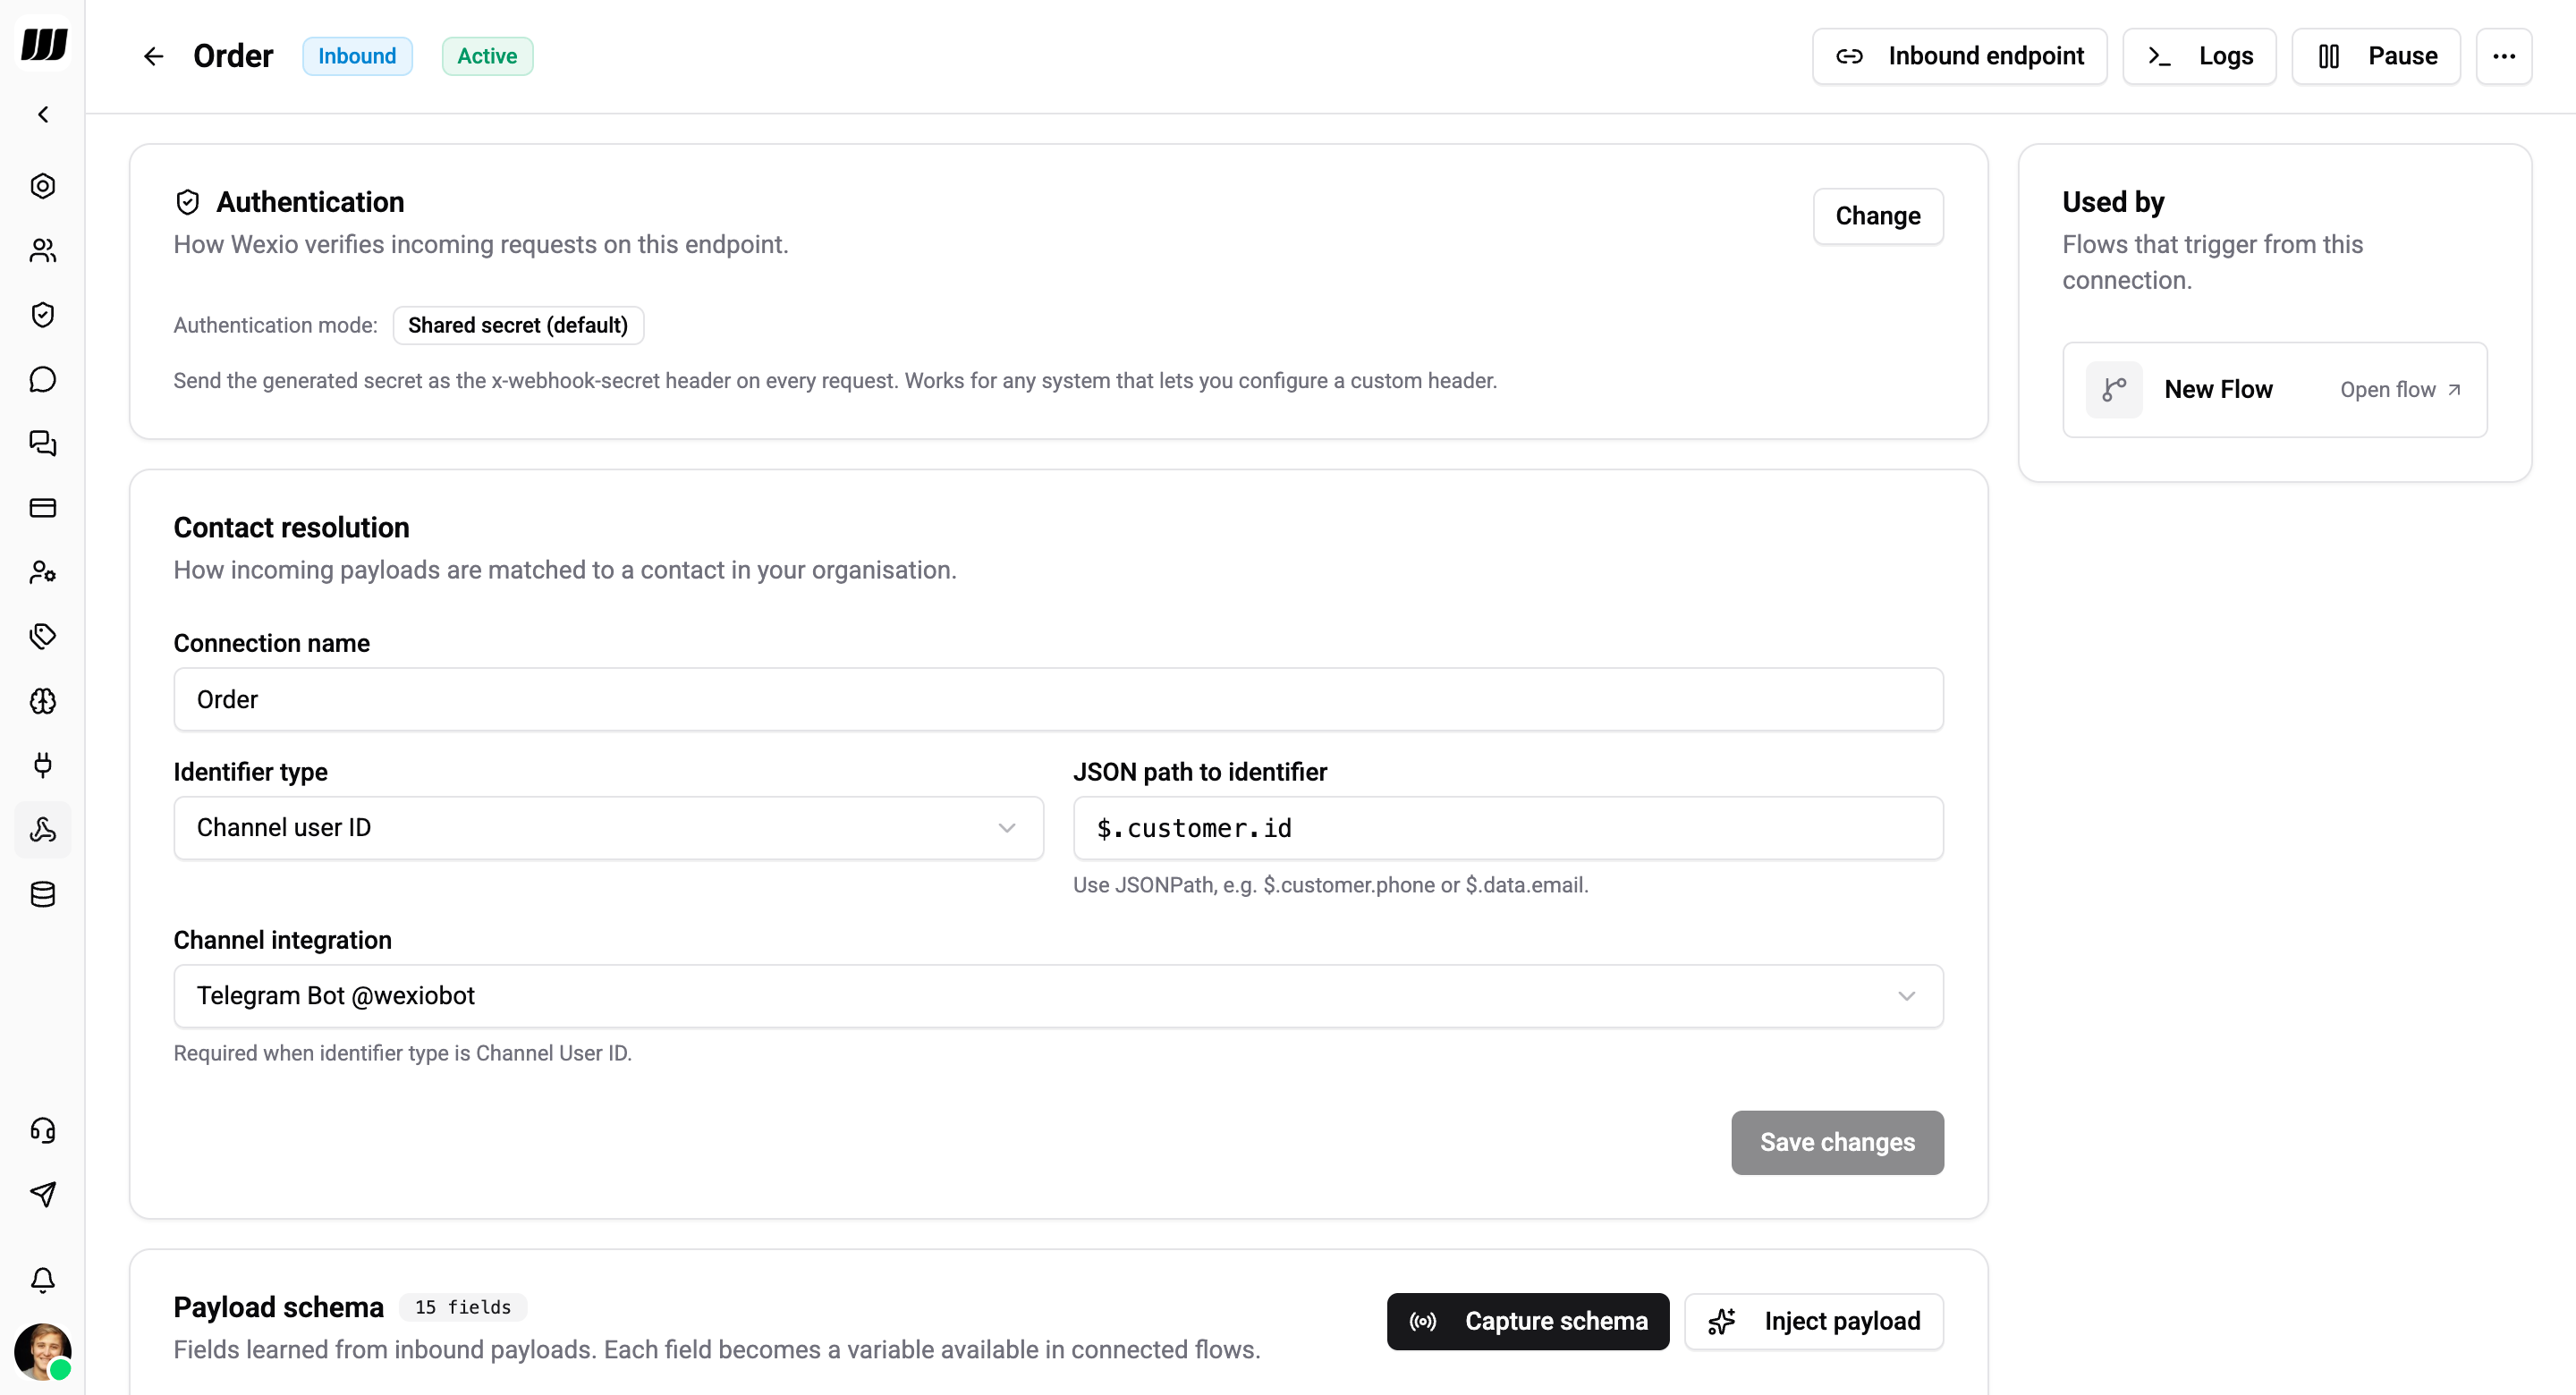
Task: Open the Identifier type dropdown
Action: [607, 828]
